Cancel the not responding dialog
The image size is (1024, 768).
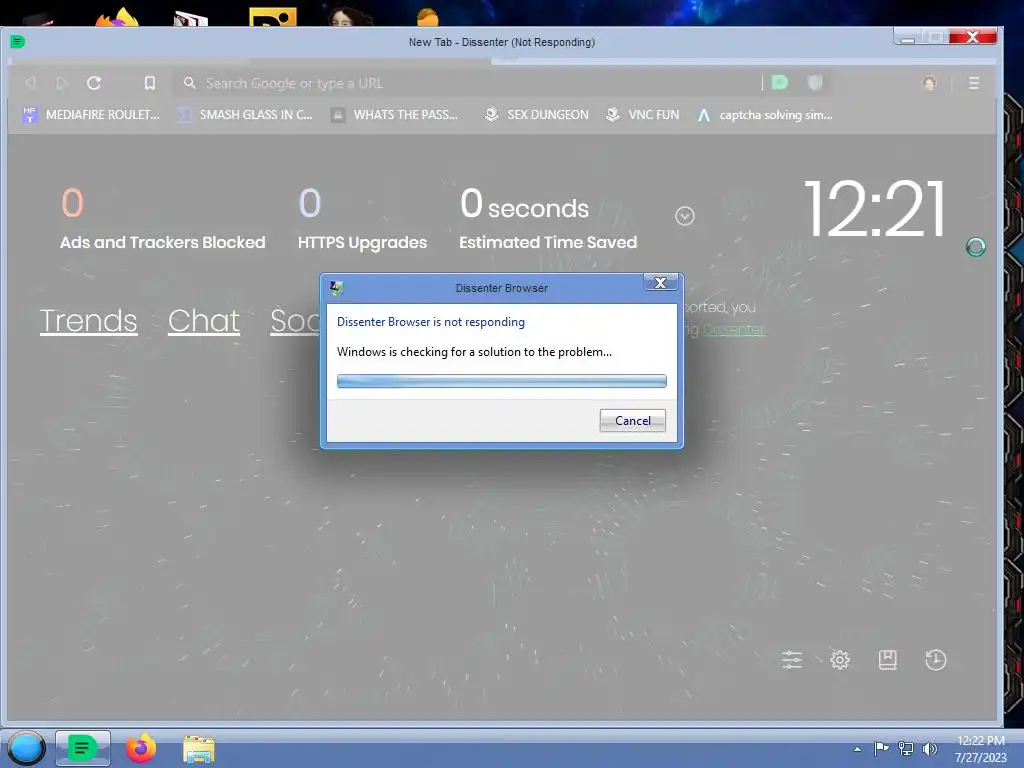click(x=632, y=421)
